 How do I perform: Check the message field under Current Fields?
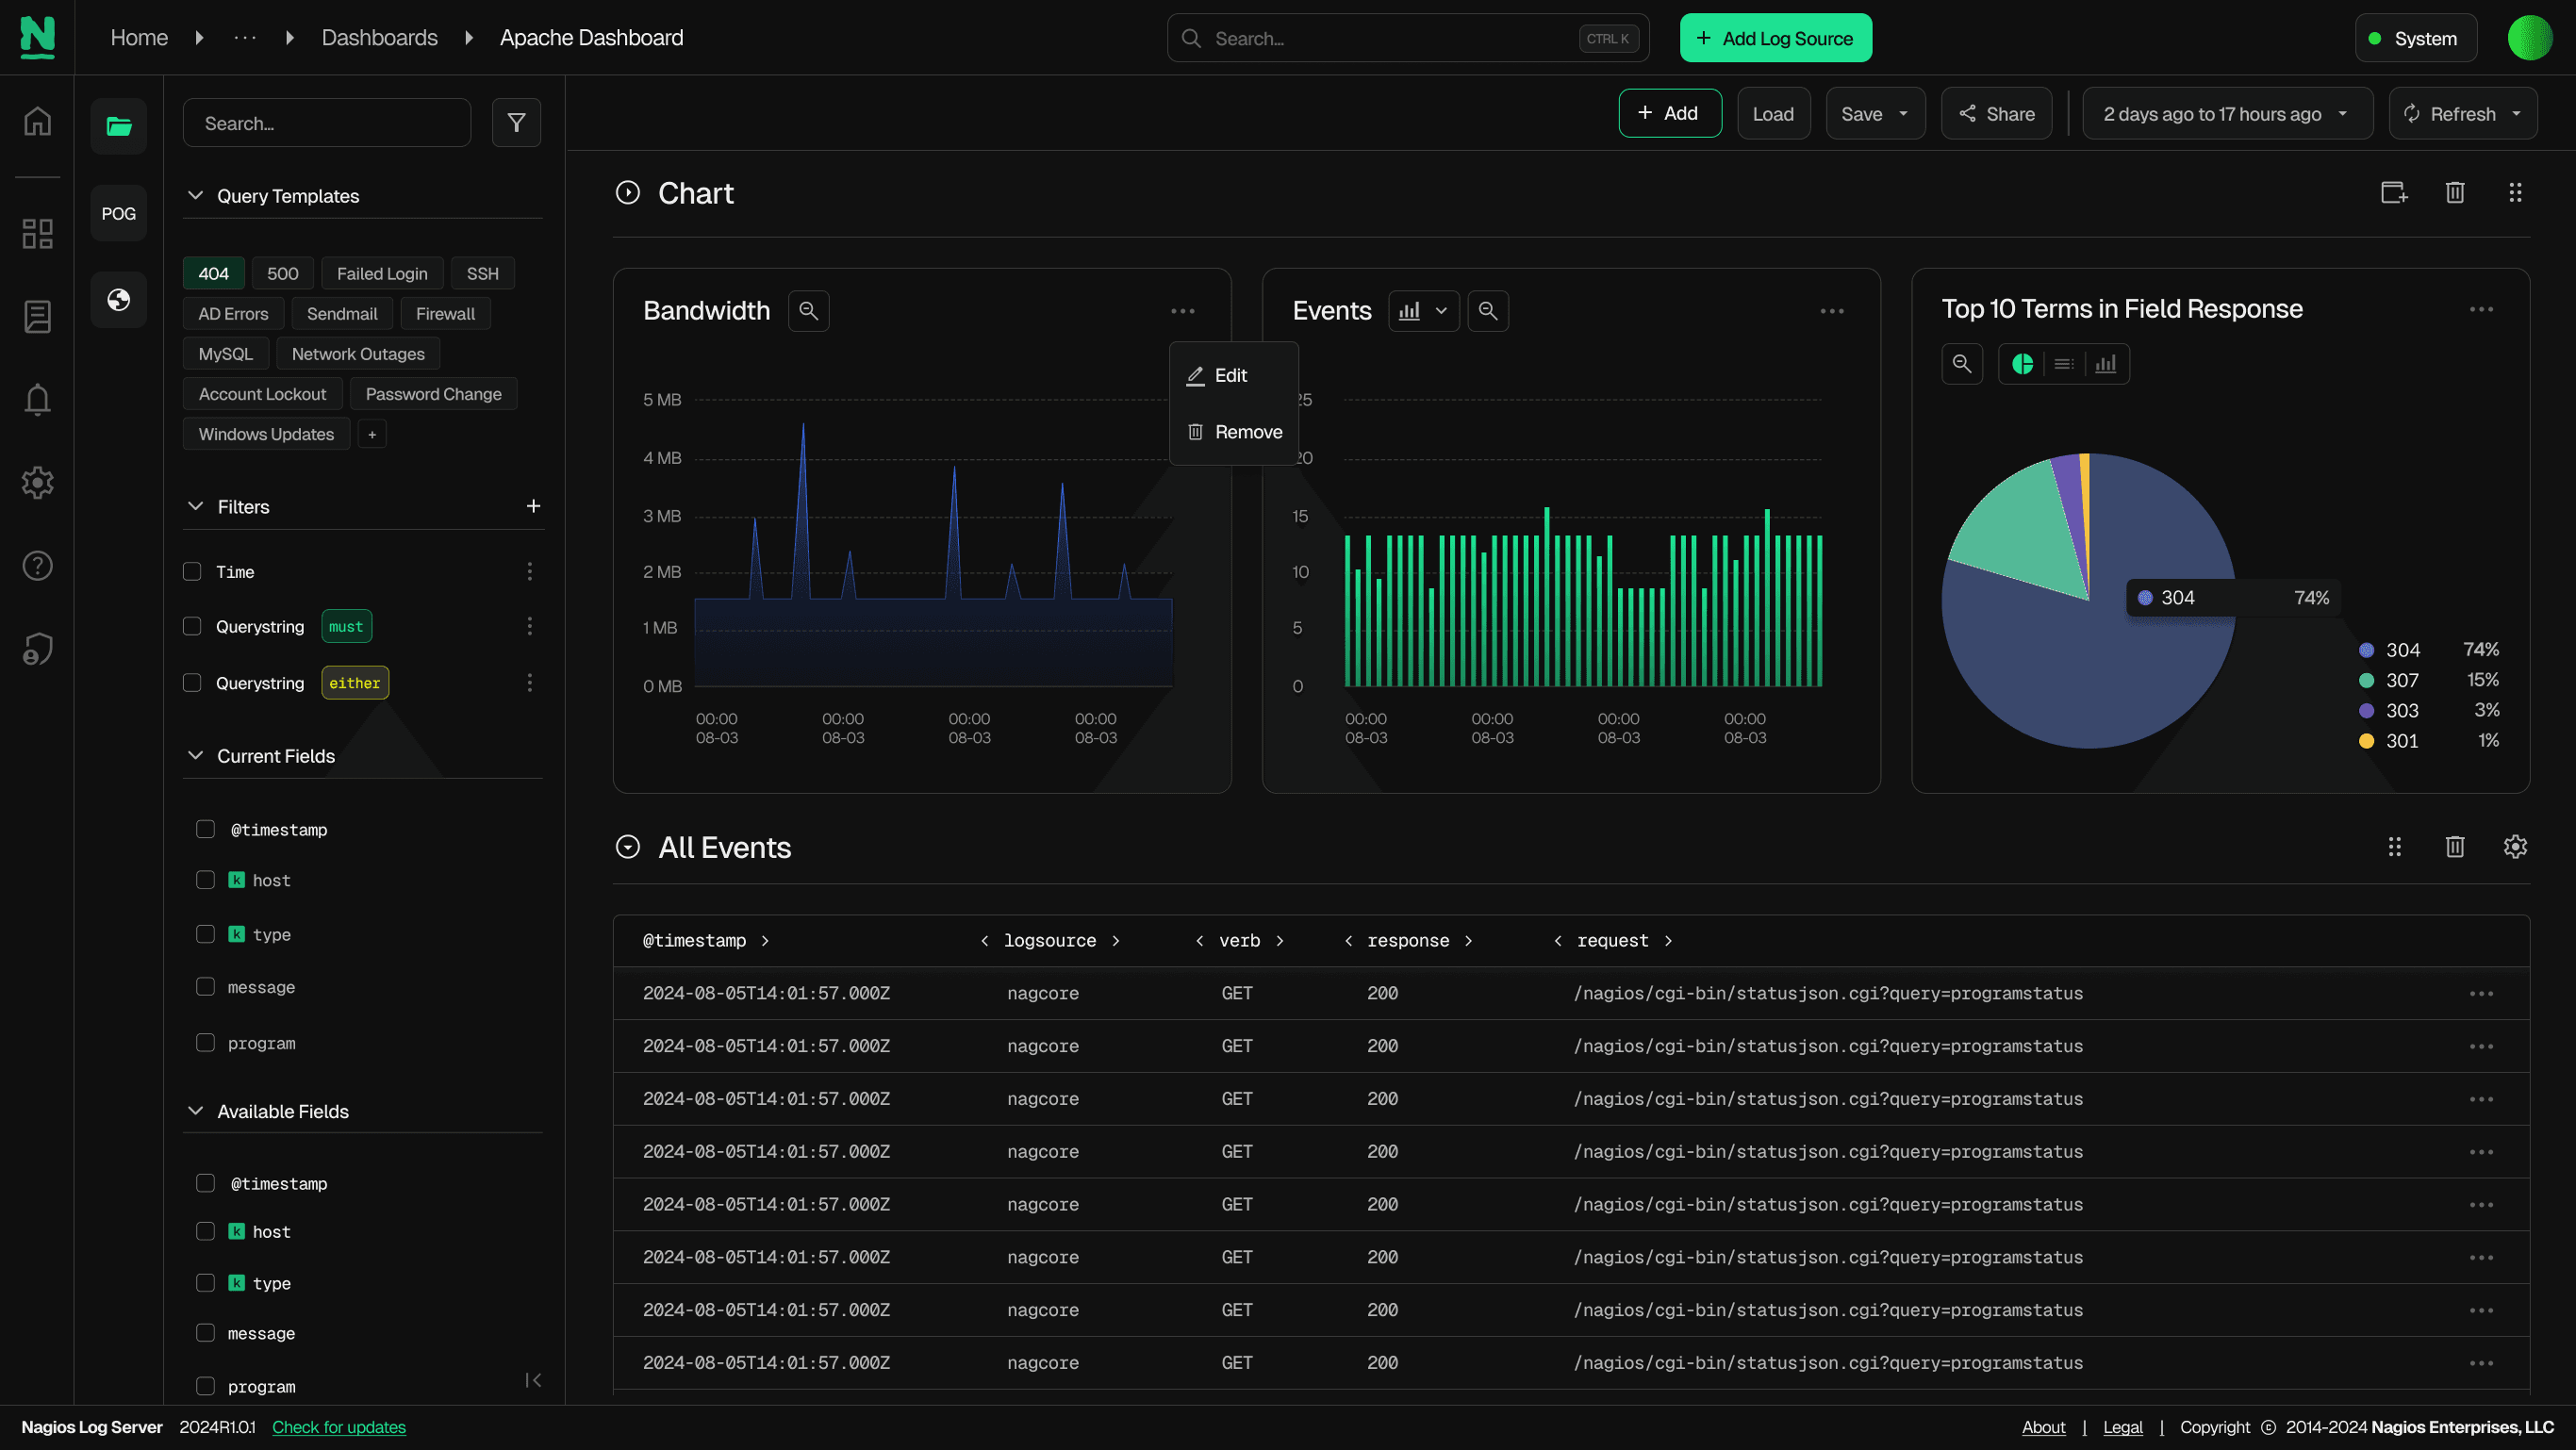click(x=205, y=986)
